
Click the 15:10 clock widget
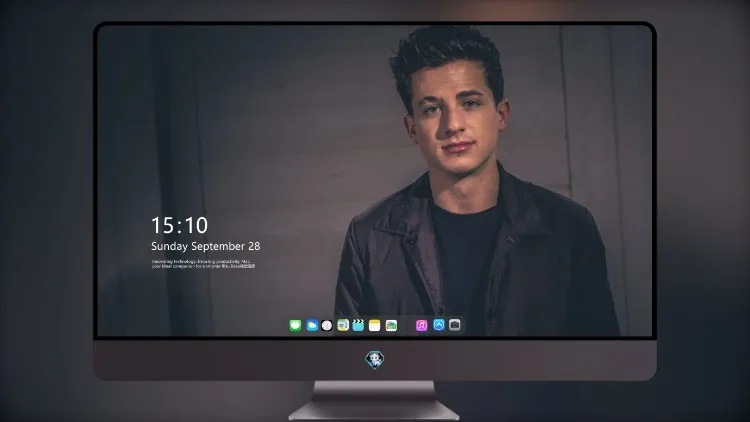click(179, 225)
